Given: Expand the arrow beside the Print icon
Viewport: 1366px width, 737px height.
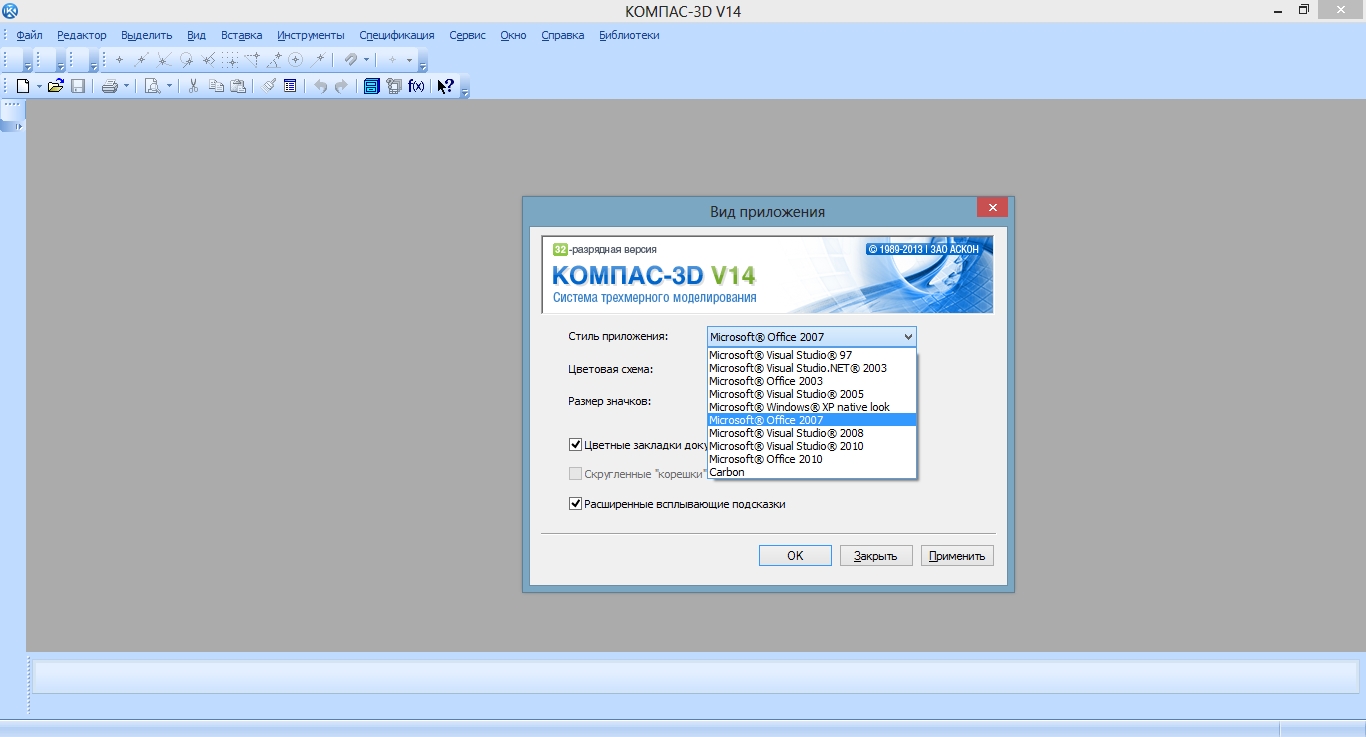Looking at the screenshot, I should (x=126, y=87).
